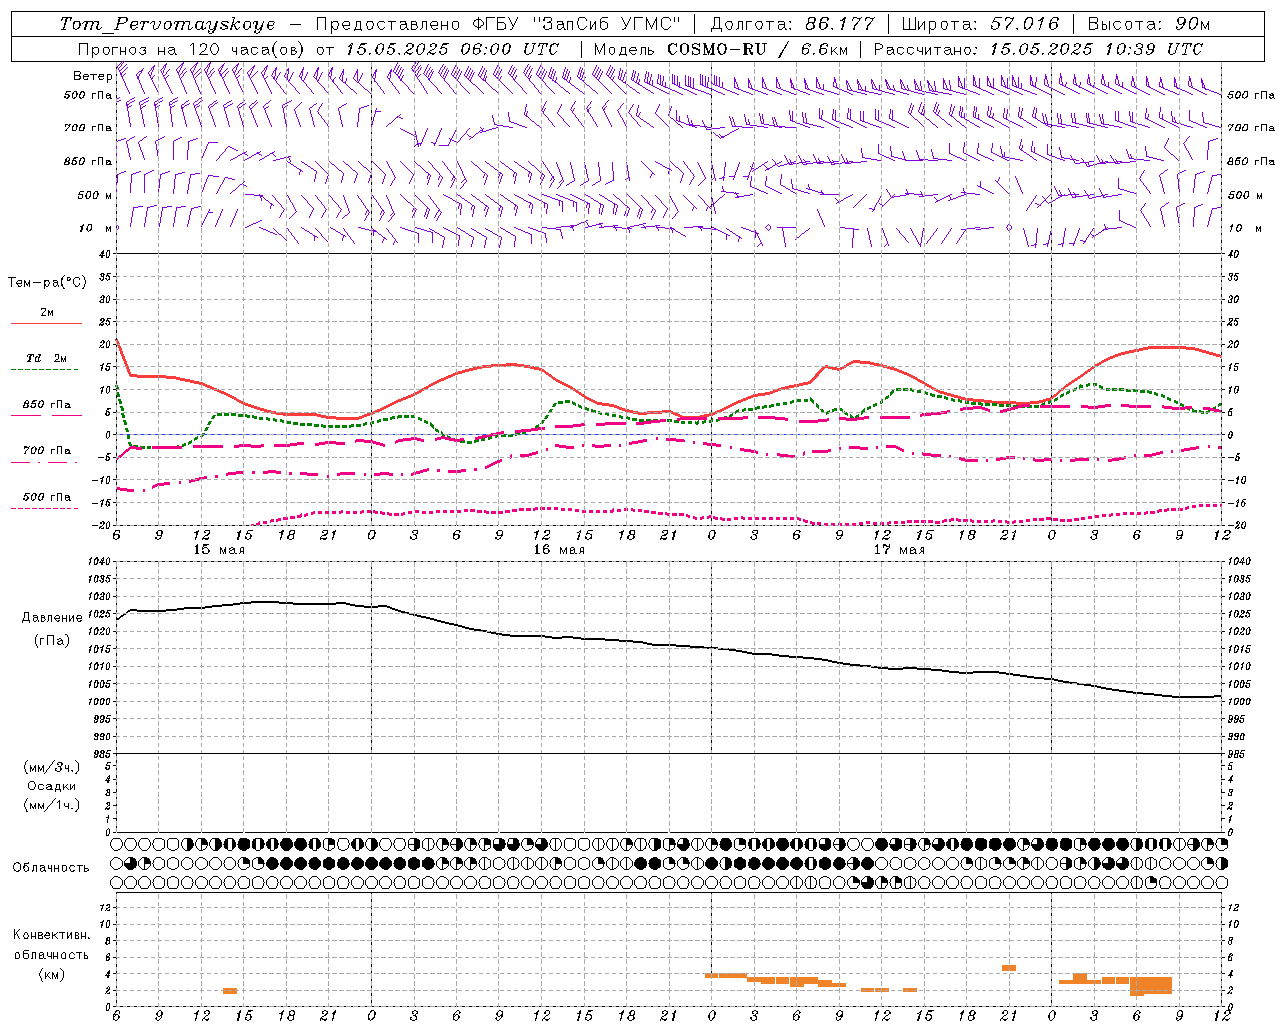Click the Конвективн. convective cloud label
Viewport: 1280px width, 1024px height.
click(x=51, y=935)
